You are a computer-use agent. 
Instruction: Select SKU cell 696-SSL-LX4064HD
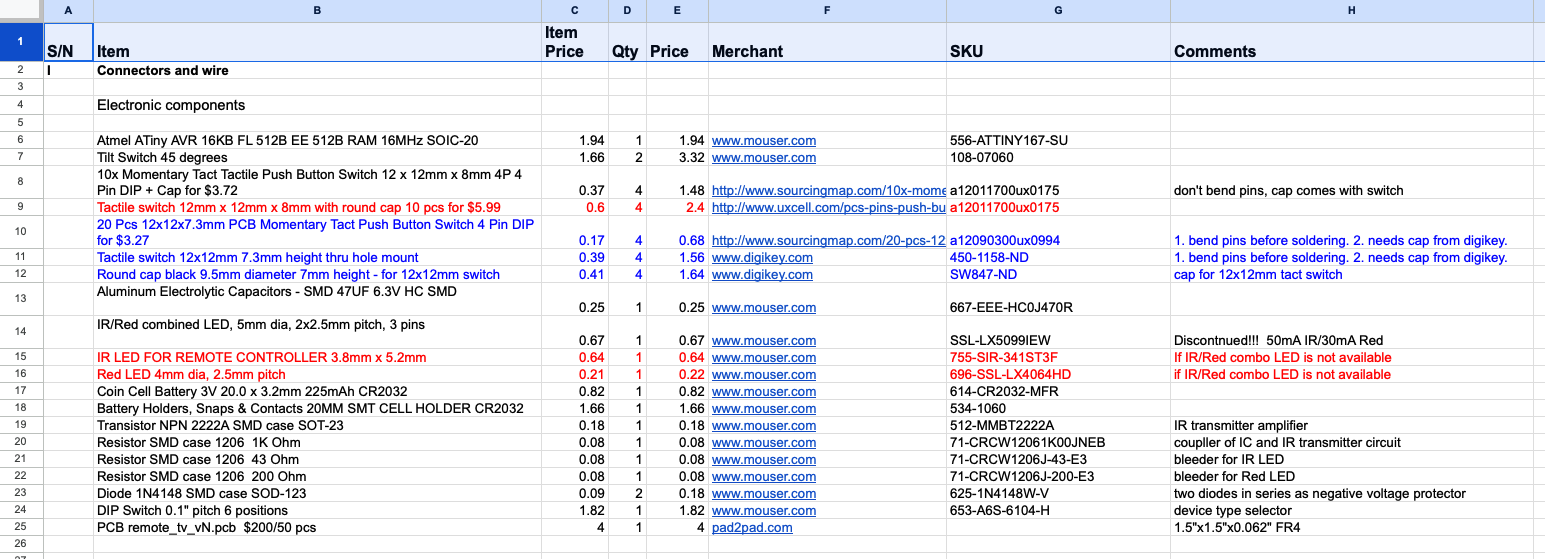pos(1058,375)
